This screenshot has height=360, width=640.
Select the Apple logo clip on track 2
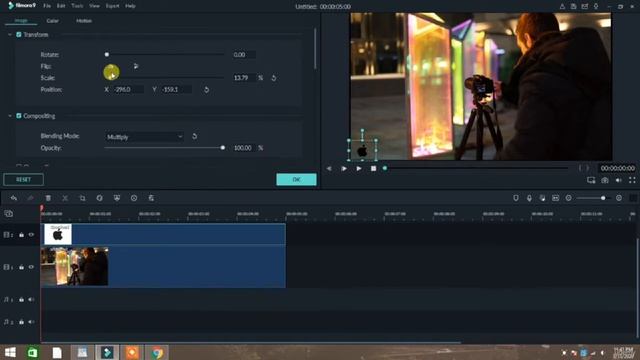tap(163, 234)
